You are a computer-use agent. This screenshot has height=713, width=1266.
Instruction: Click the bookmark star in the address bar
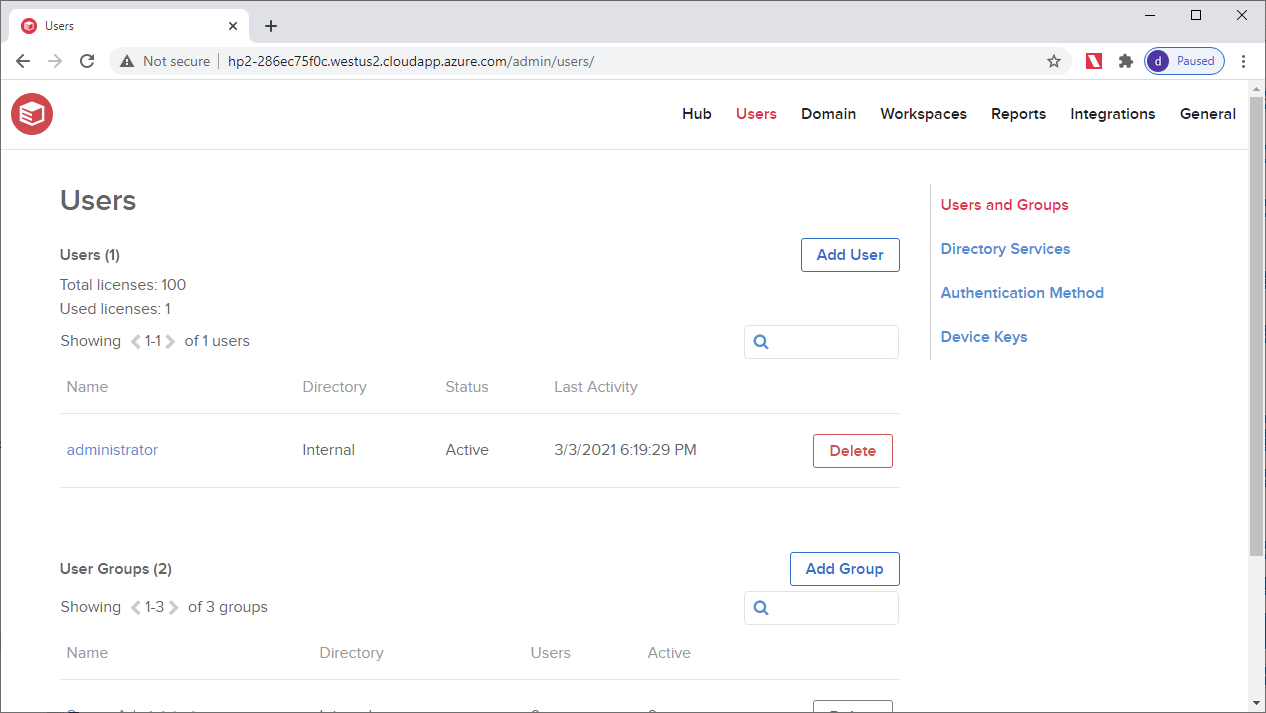(1053, 61)
